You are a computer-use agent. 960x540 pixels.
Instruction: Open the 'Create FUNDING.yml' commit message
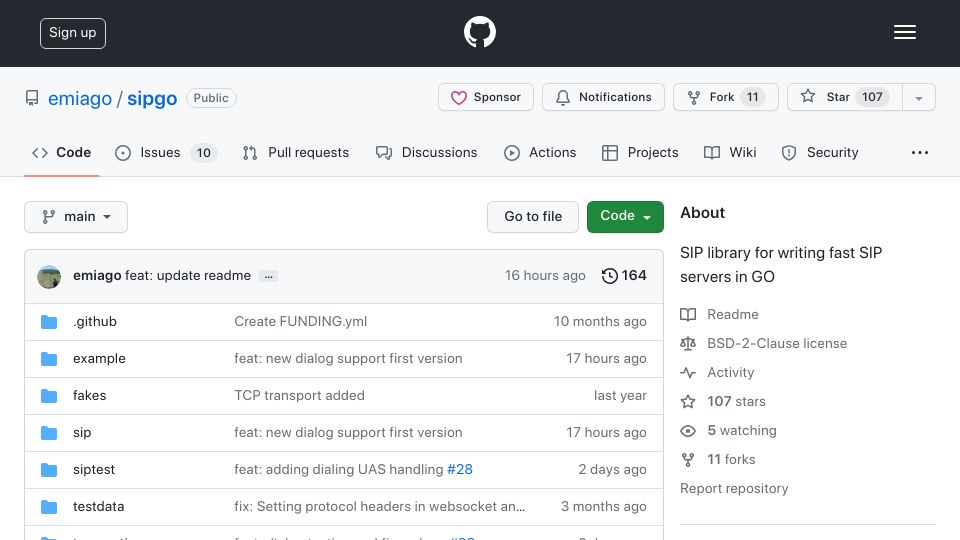[x=301, y=321]
